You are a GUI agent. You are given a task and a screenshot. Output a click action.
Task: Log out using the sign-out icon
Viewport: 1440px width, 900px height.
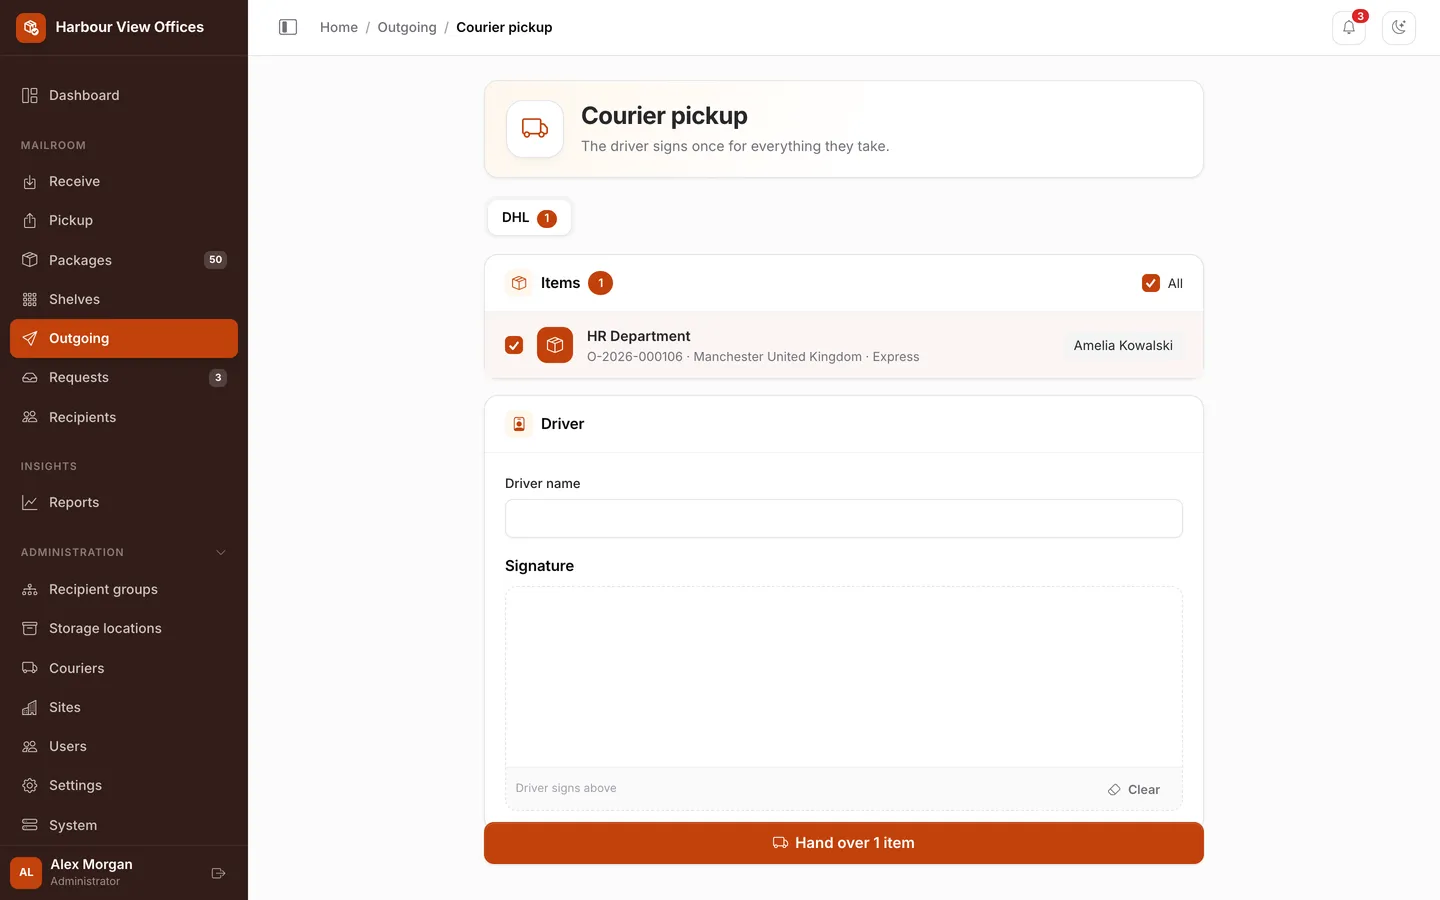coord(218,873)
